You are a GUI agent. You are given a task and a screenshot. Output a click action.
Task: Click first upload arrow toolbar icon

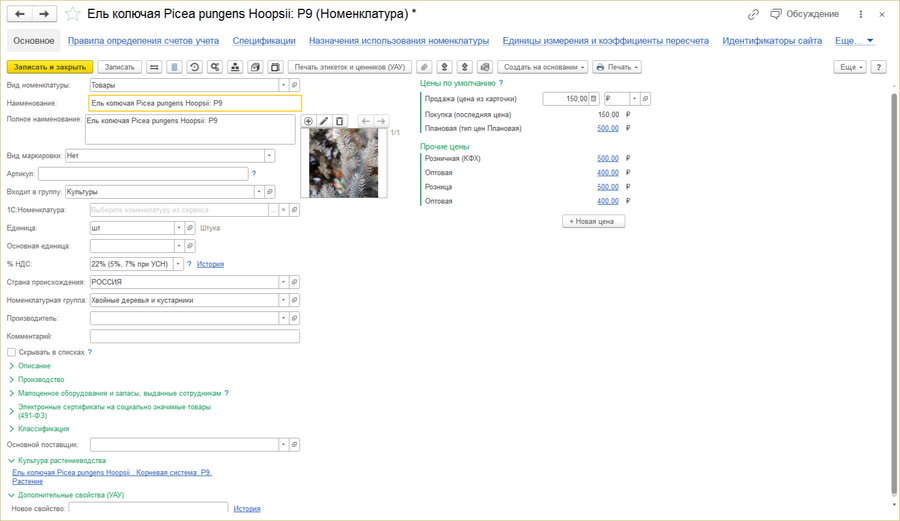tap(444, 67)
